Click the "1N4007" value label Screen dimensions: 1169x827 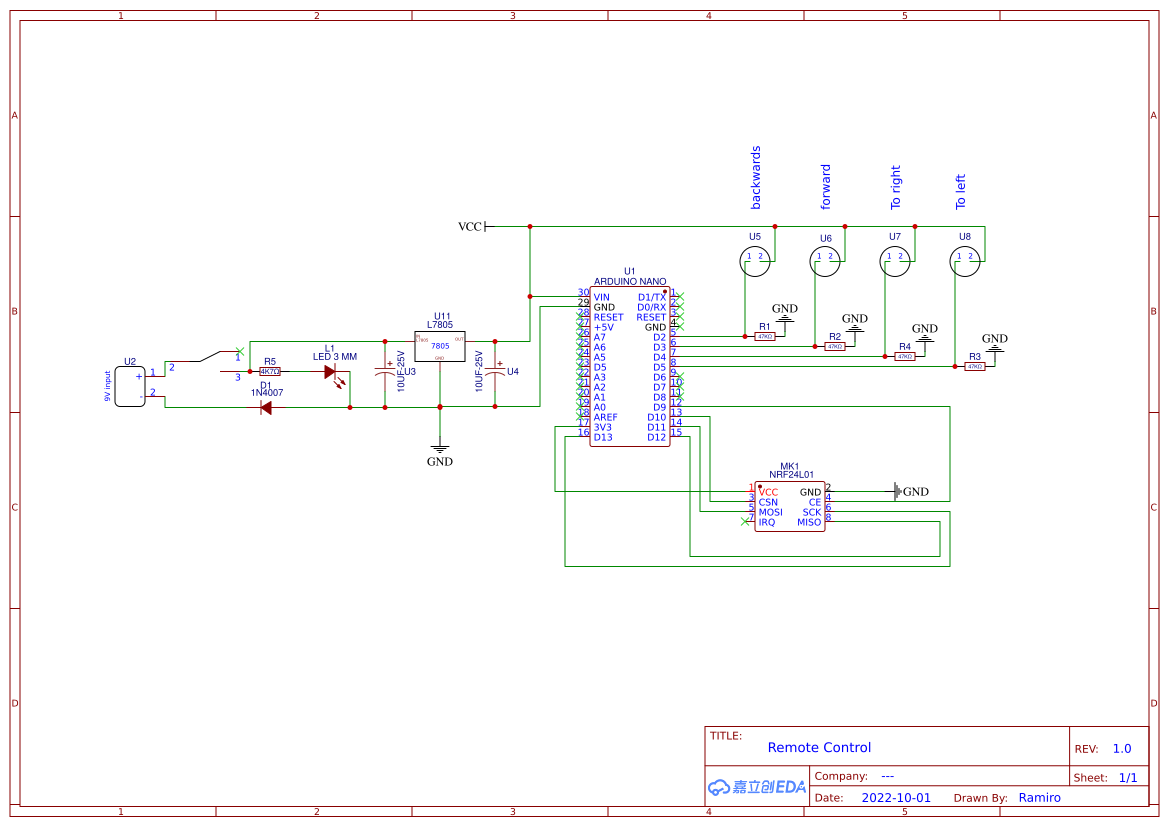pyautogui.click(x=267, y=393)
